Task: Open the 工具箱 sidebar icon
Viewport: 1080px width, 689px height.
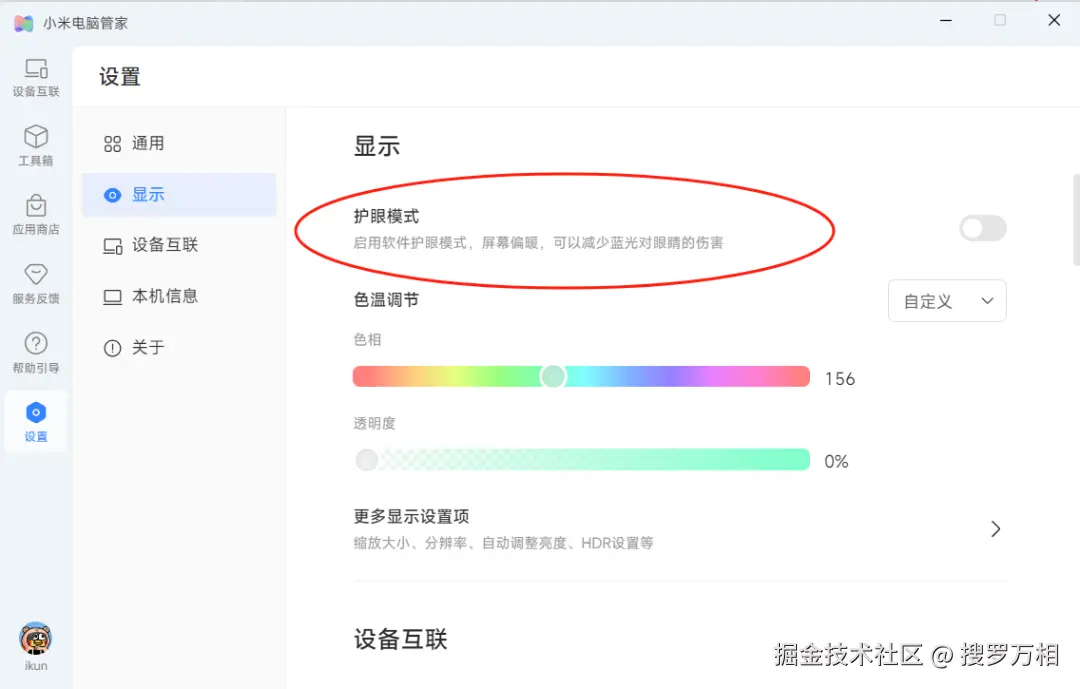Action: click(36, 145)
